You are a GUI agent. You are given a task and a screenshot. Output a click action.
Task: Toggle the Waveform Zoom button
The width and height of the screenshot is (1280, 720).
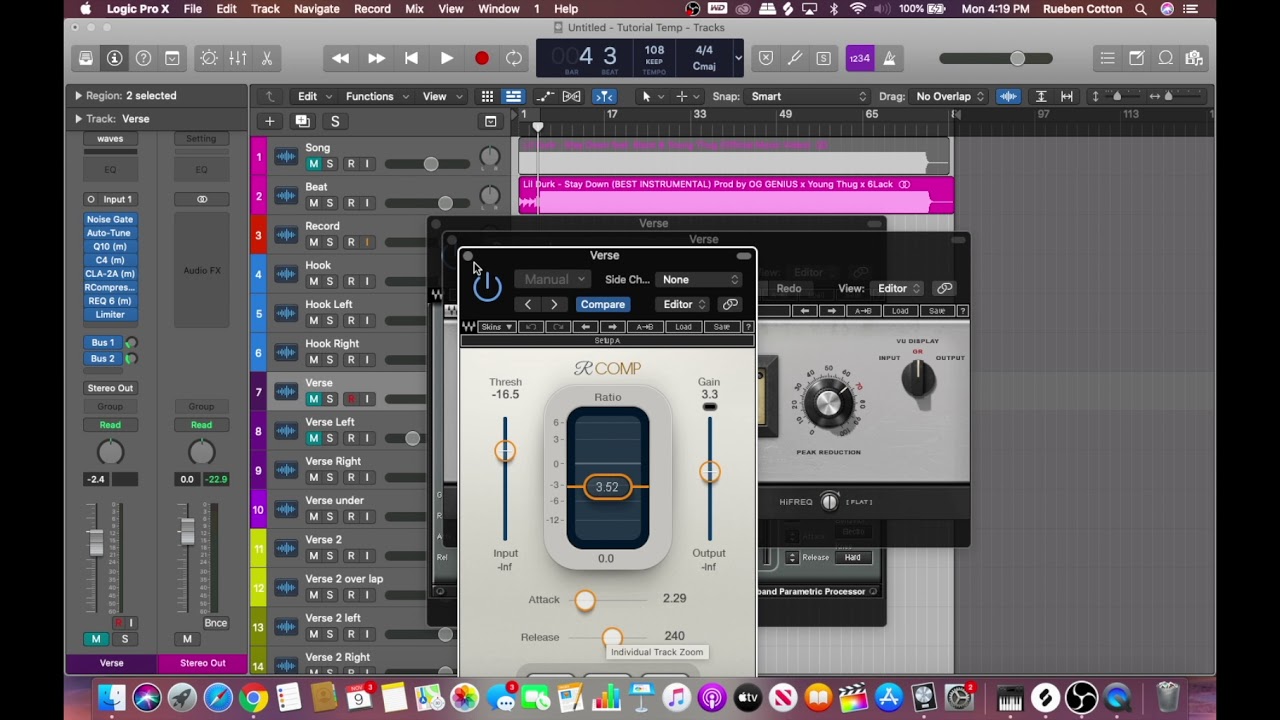(1008, 96)
